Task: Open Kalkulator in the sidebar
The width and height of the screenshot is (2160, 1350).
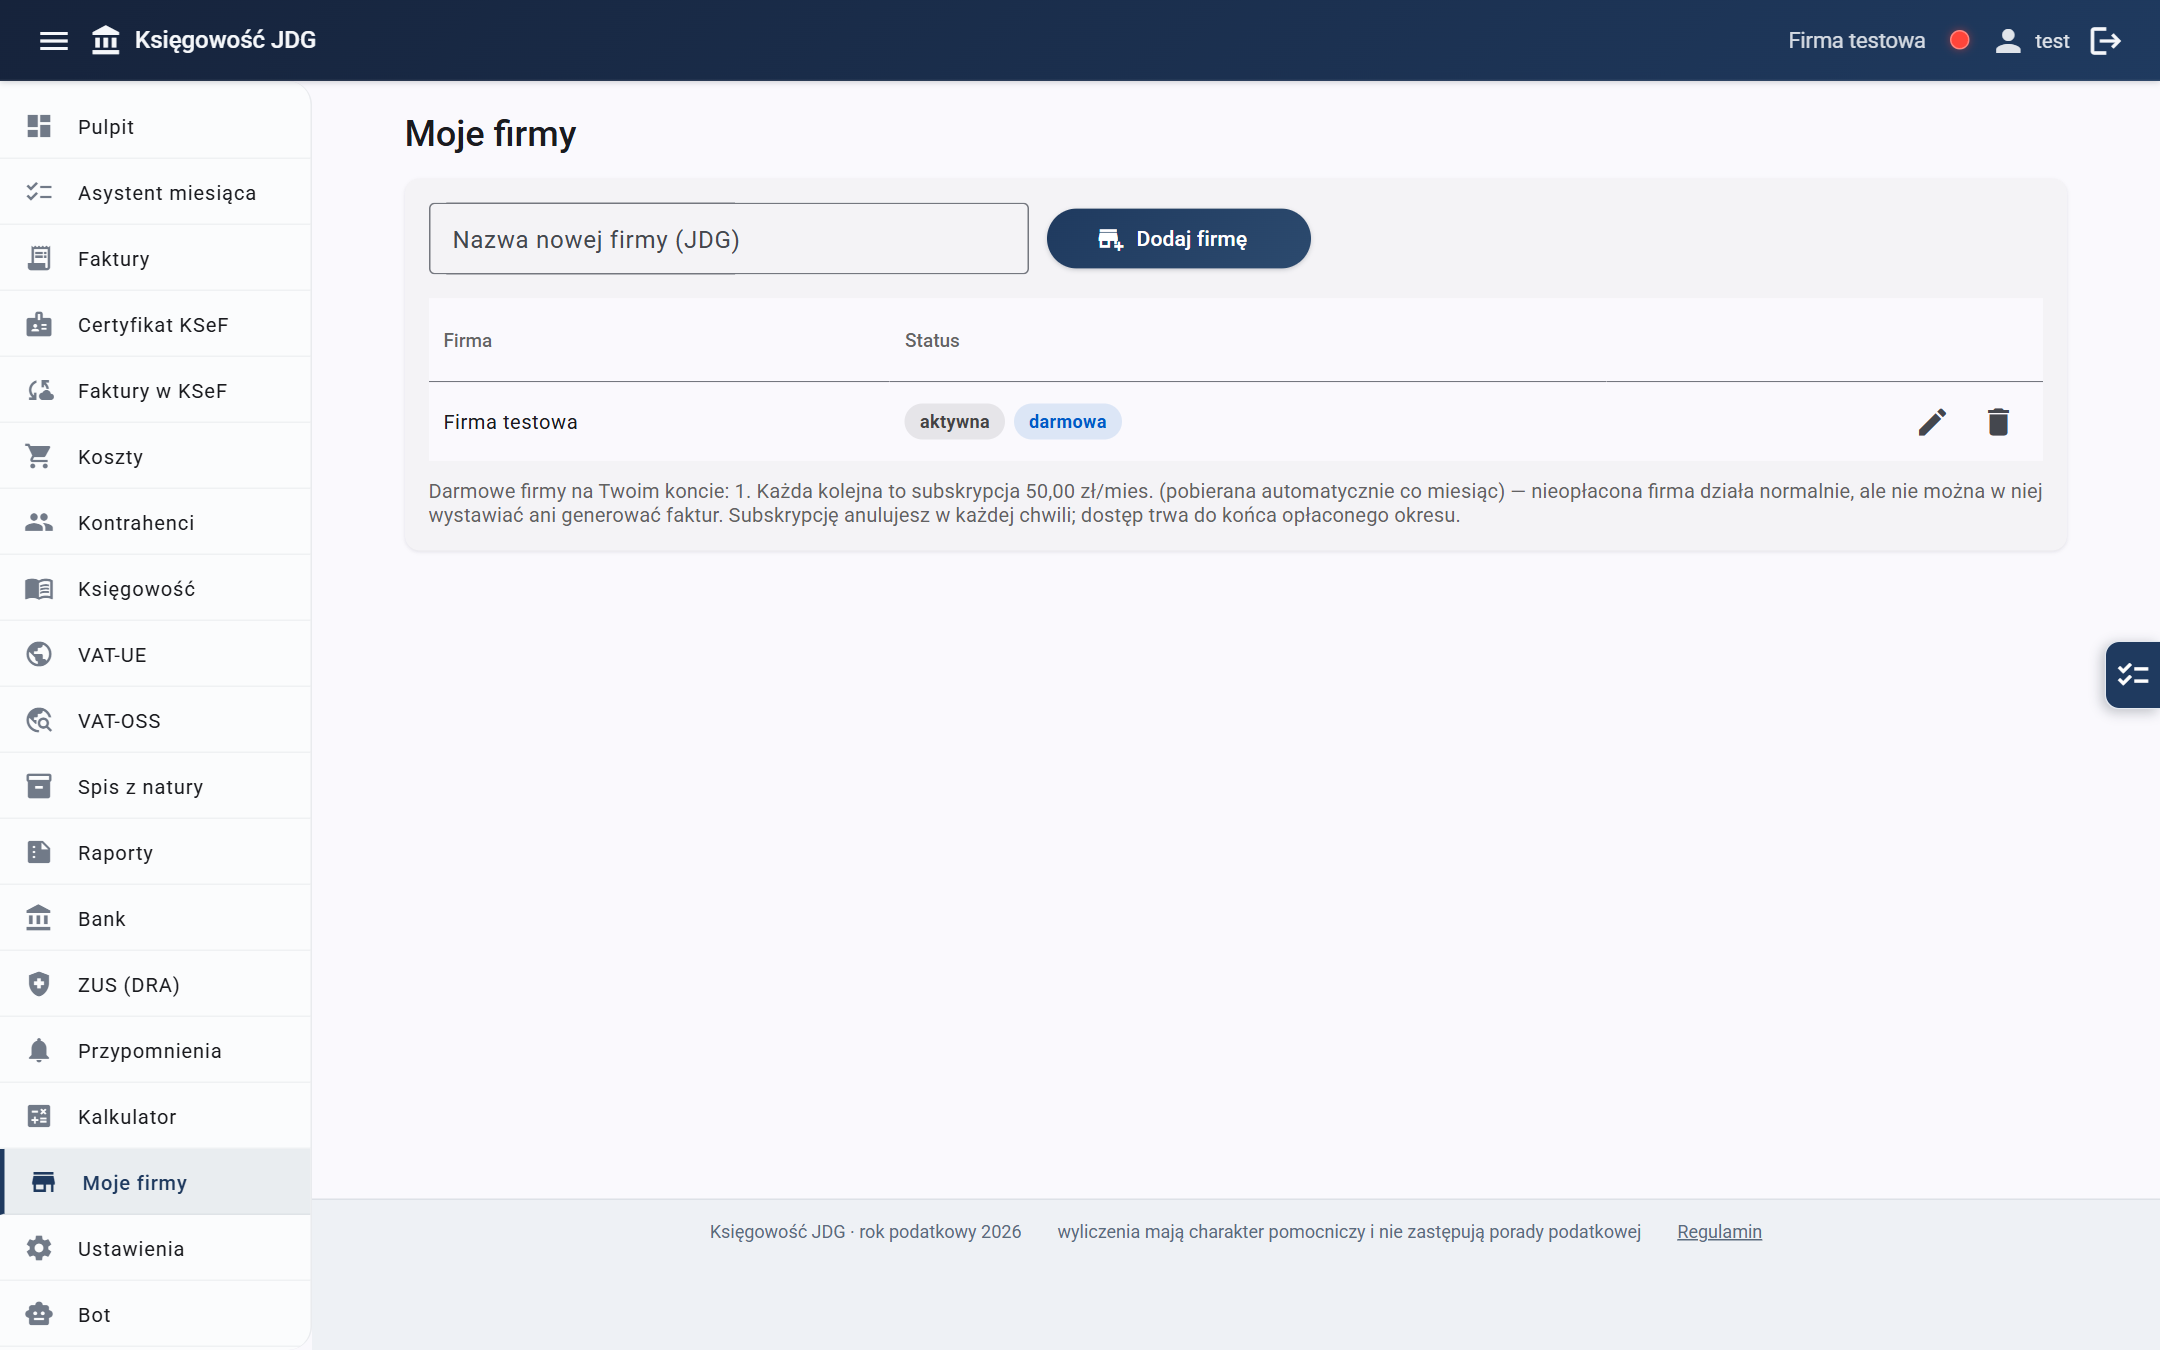Action: tap(156, 1116)
